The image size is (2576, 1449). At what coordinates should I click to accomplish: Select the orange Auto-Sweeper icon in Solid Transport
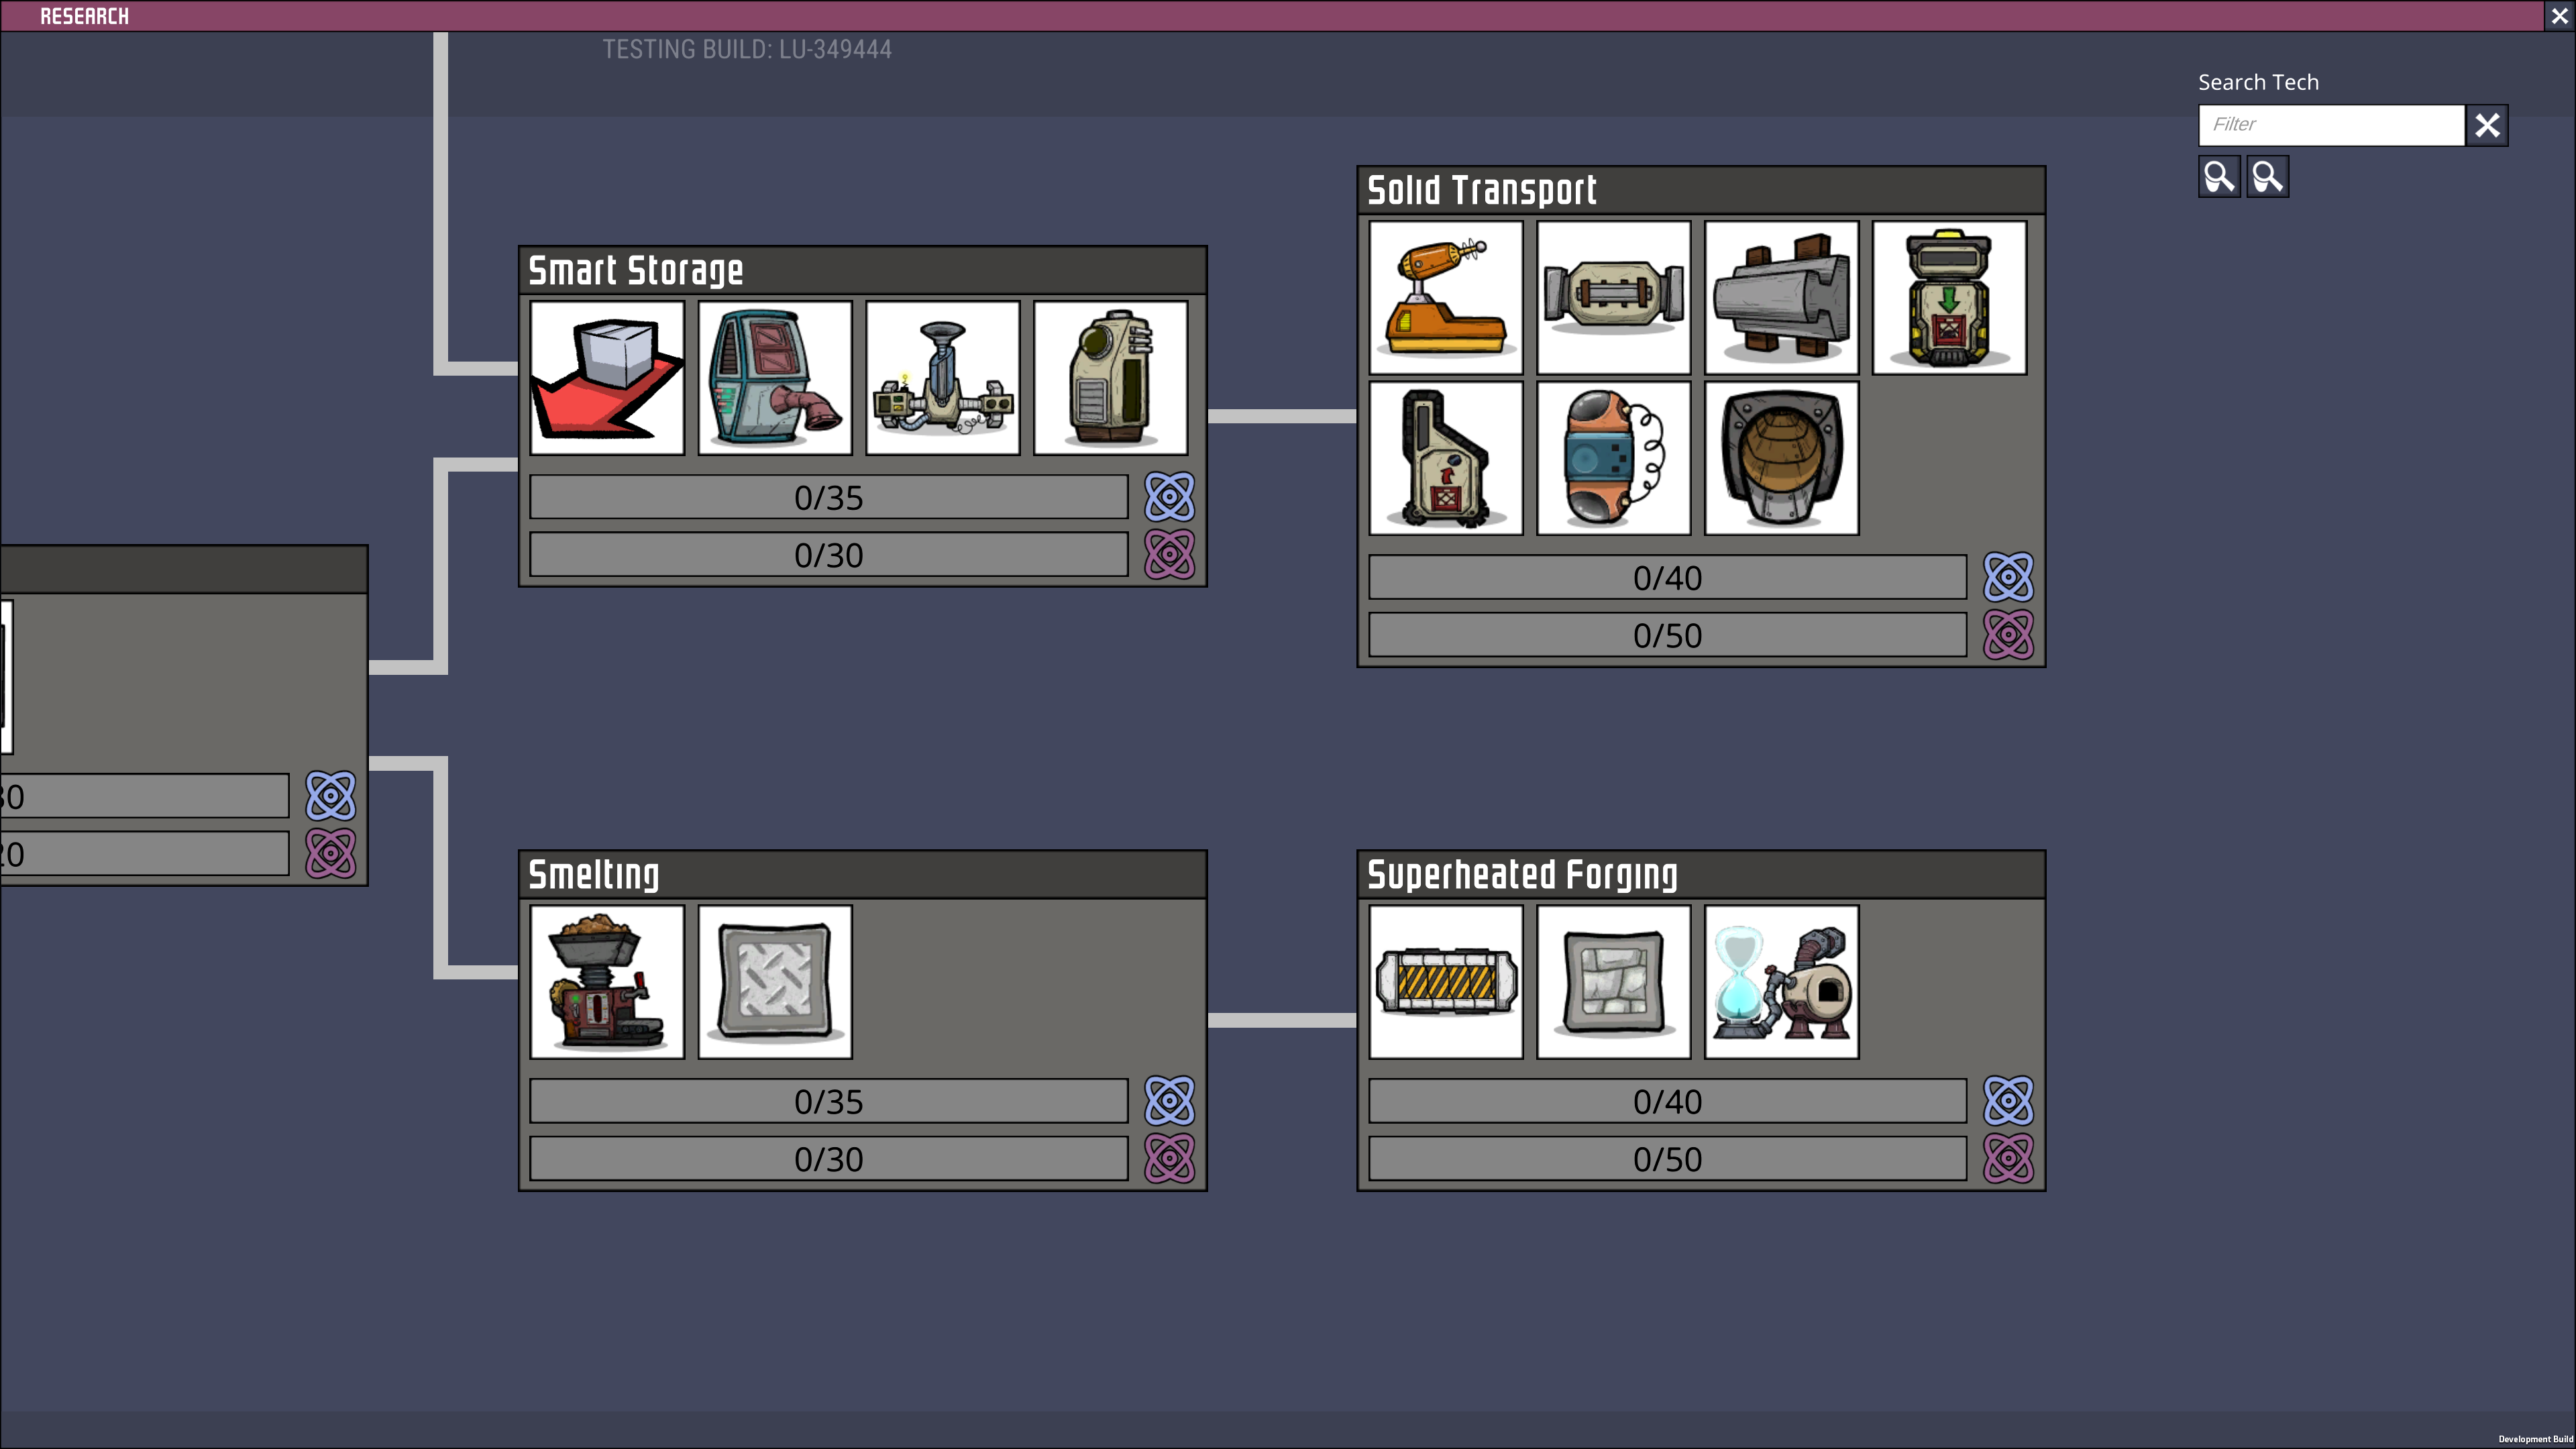(x=1445, y=297)
